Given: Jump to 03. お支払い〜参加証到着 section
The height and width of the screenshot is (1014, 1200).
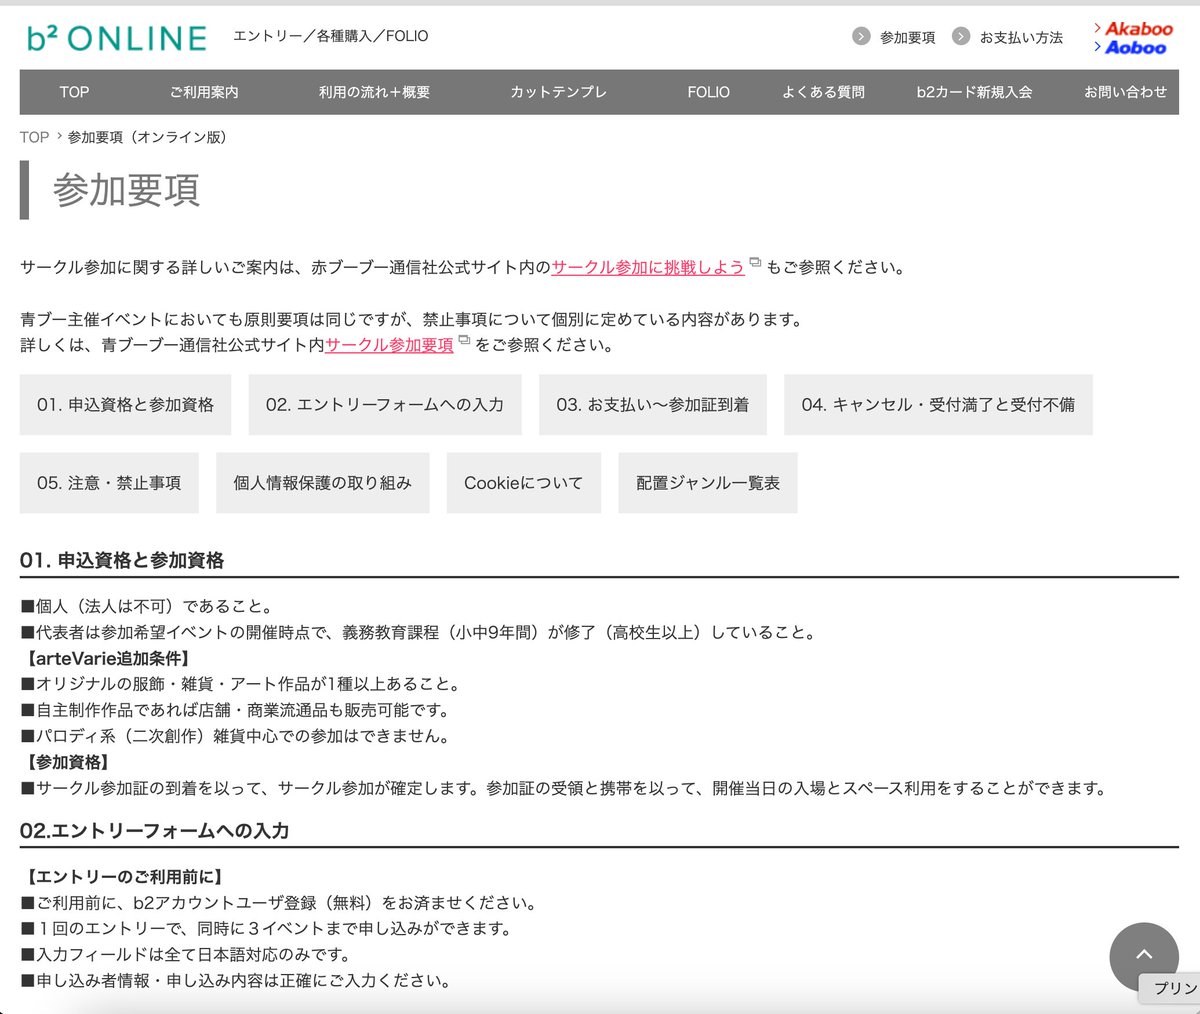Looking at the screenshot, I should pos(653,405).
